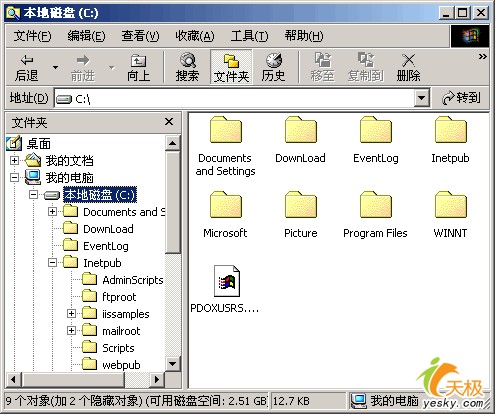This screenshot has height=414, width=495.
Task: Select My Documents (我的文档) in tree
Action: [x=69, y=161]
